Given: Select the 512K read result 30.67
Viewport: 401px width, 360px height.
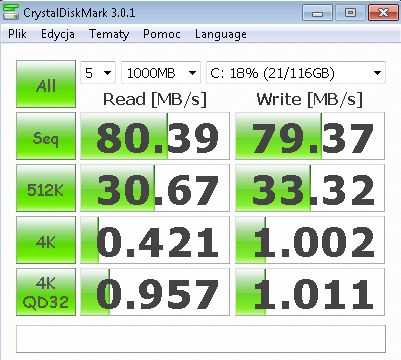Looking at the screenshot, I should click(x=155, y=188).
